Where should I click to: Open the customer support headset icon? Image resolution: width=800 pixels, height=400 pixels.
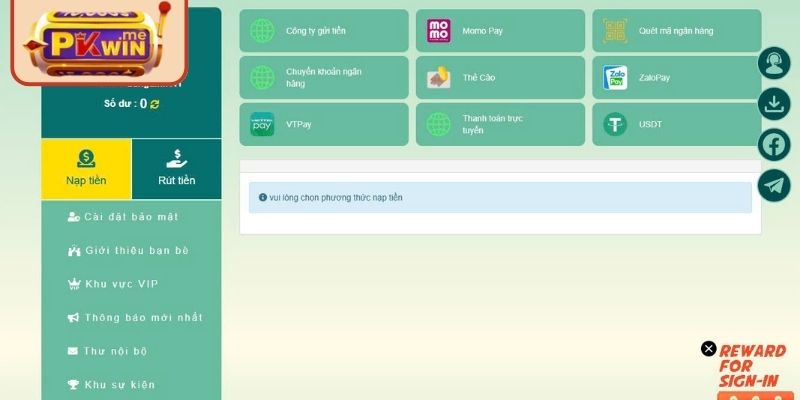[x=774, y=63]
